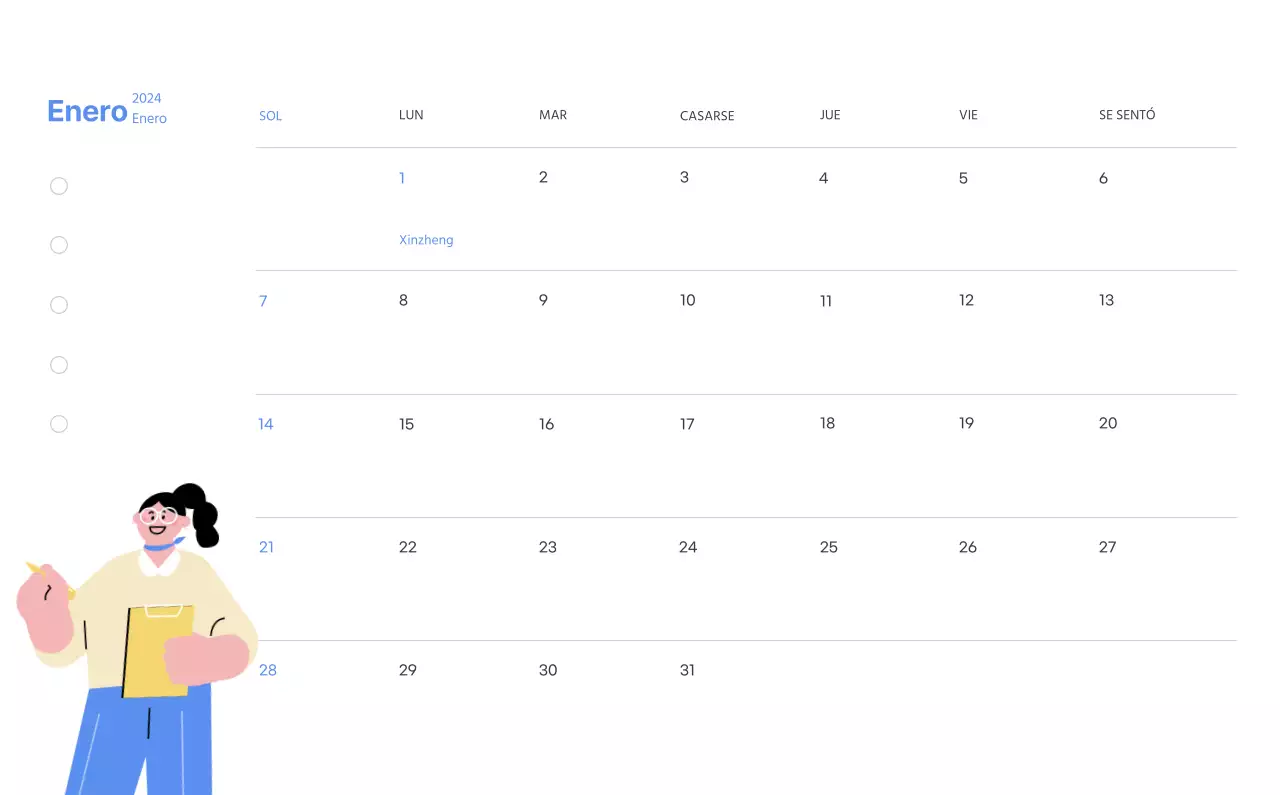The image size is (1280, 795).
Task: Select the third circle in the left sidebar
Action: 59,305
